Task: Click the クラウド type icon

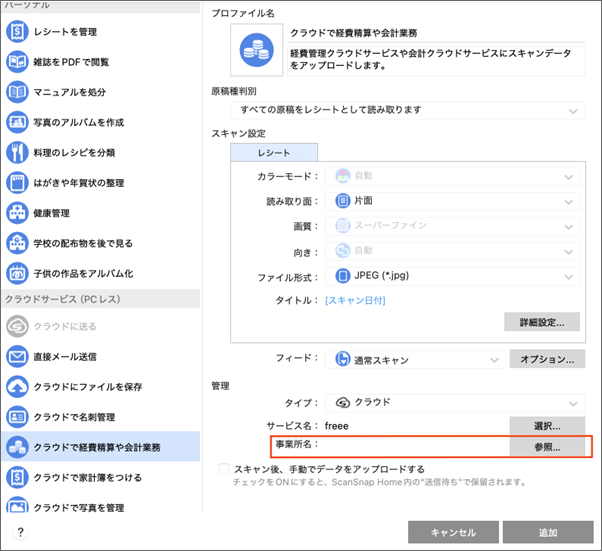Action: click(x=342, y=402)
